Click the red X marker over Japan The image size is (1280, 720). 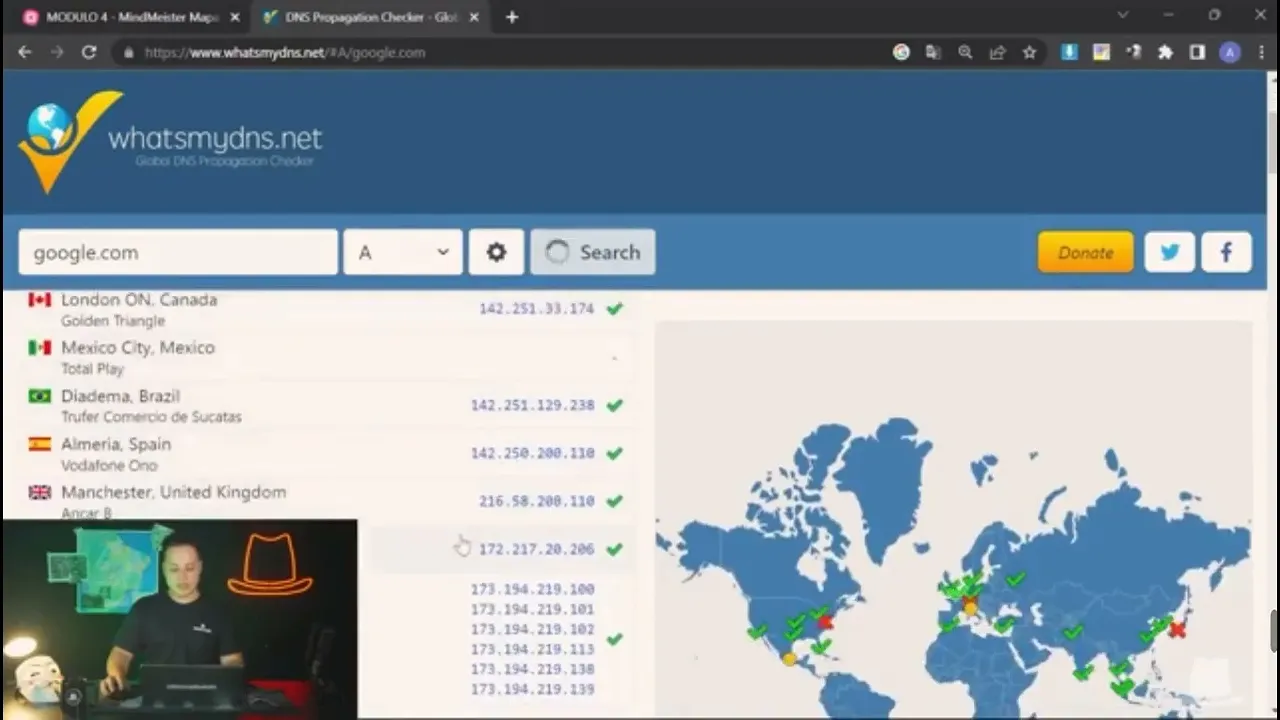(x=1177, y=630)
